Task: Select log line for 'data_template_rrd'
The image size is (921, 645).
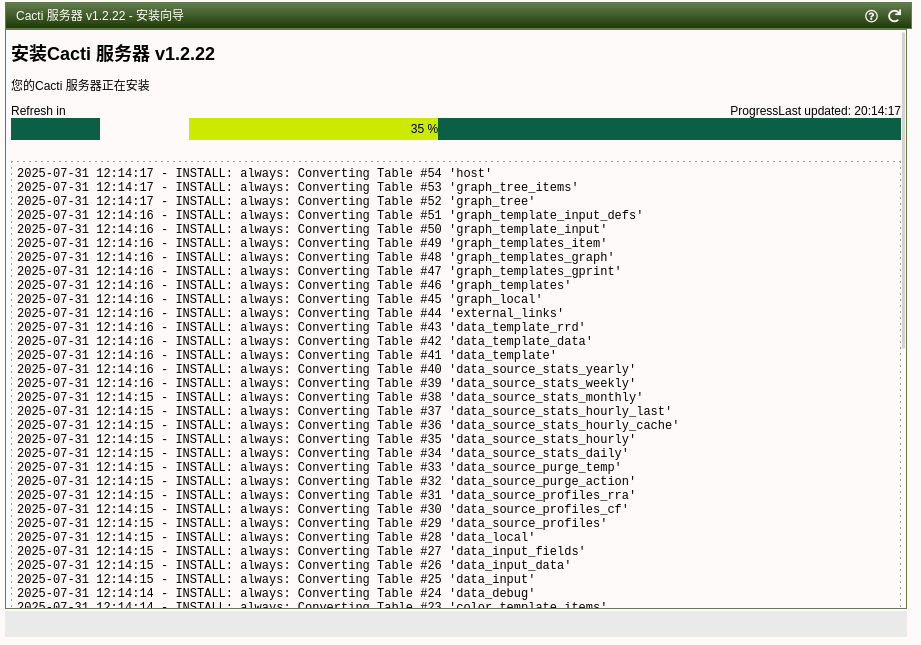Action: [301, 327]
